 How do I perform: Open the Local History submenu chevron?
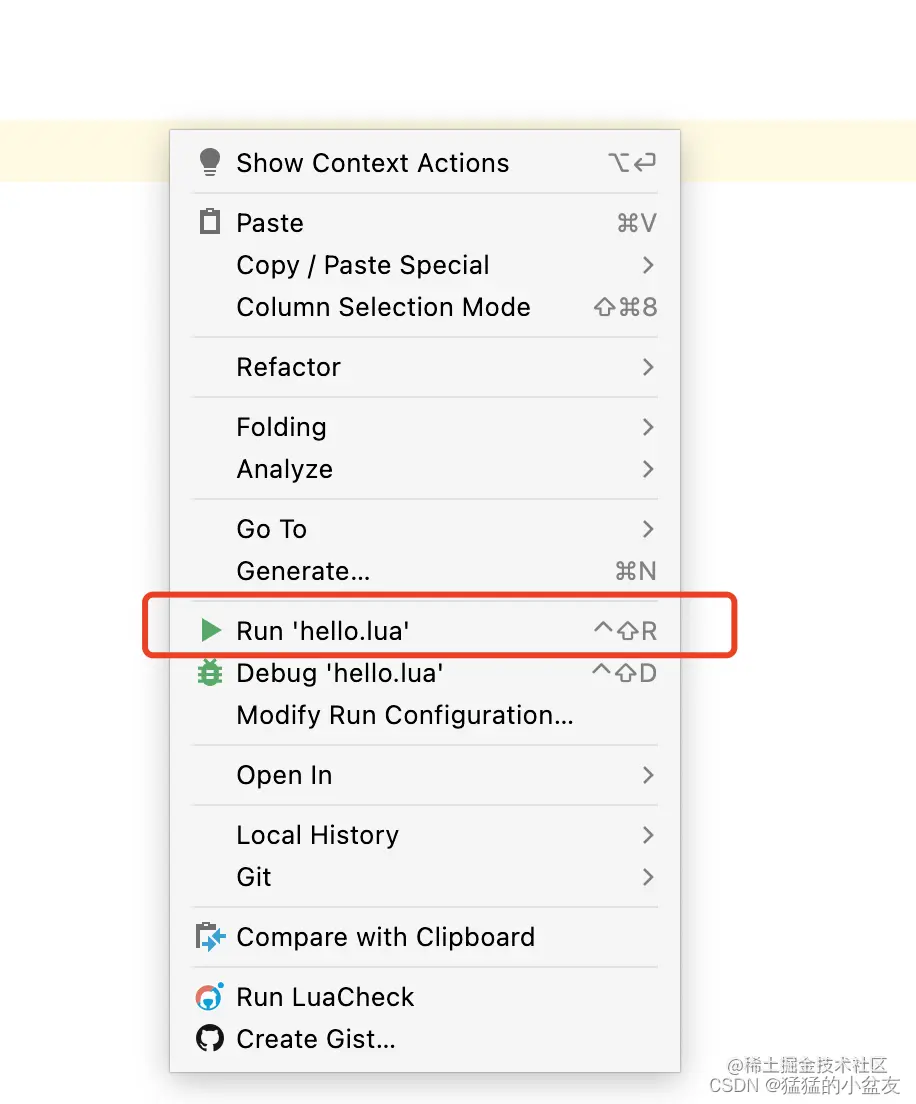coord(648,835)
